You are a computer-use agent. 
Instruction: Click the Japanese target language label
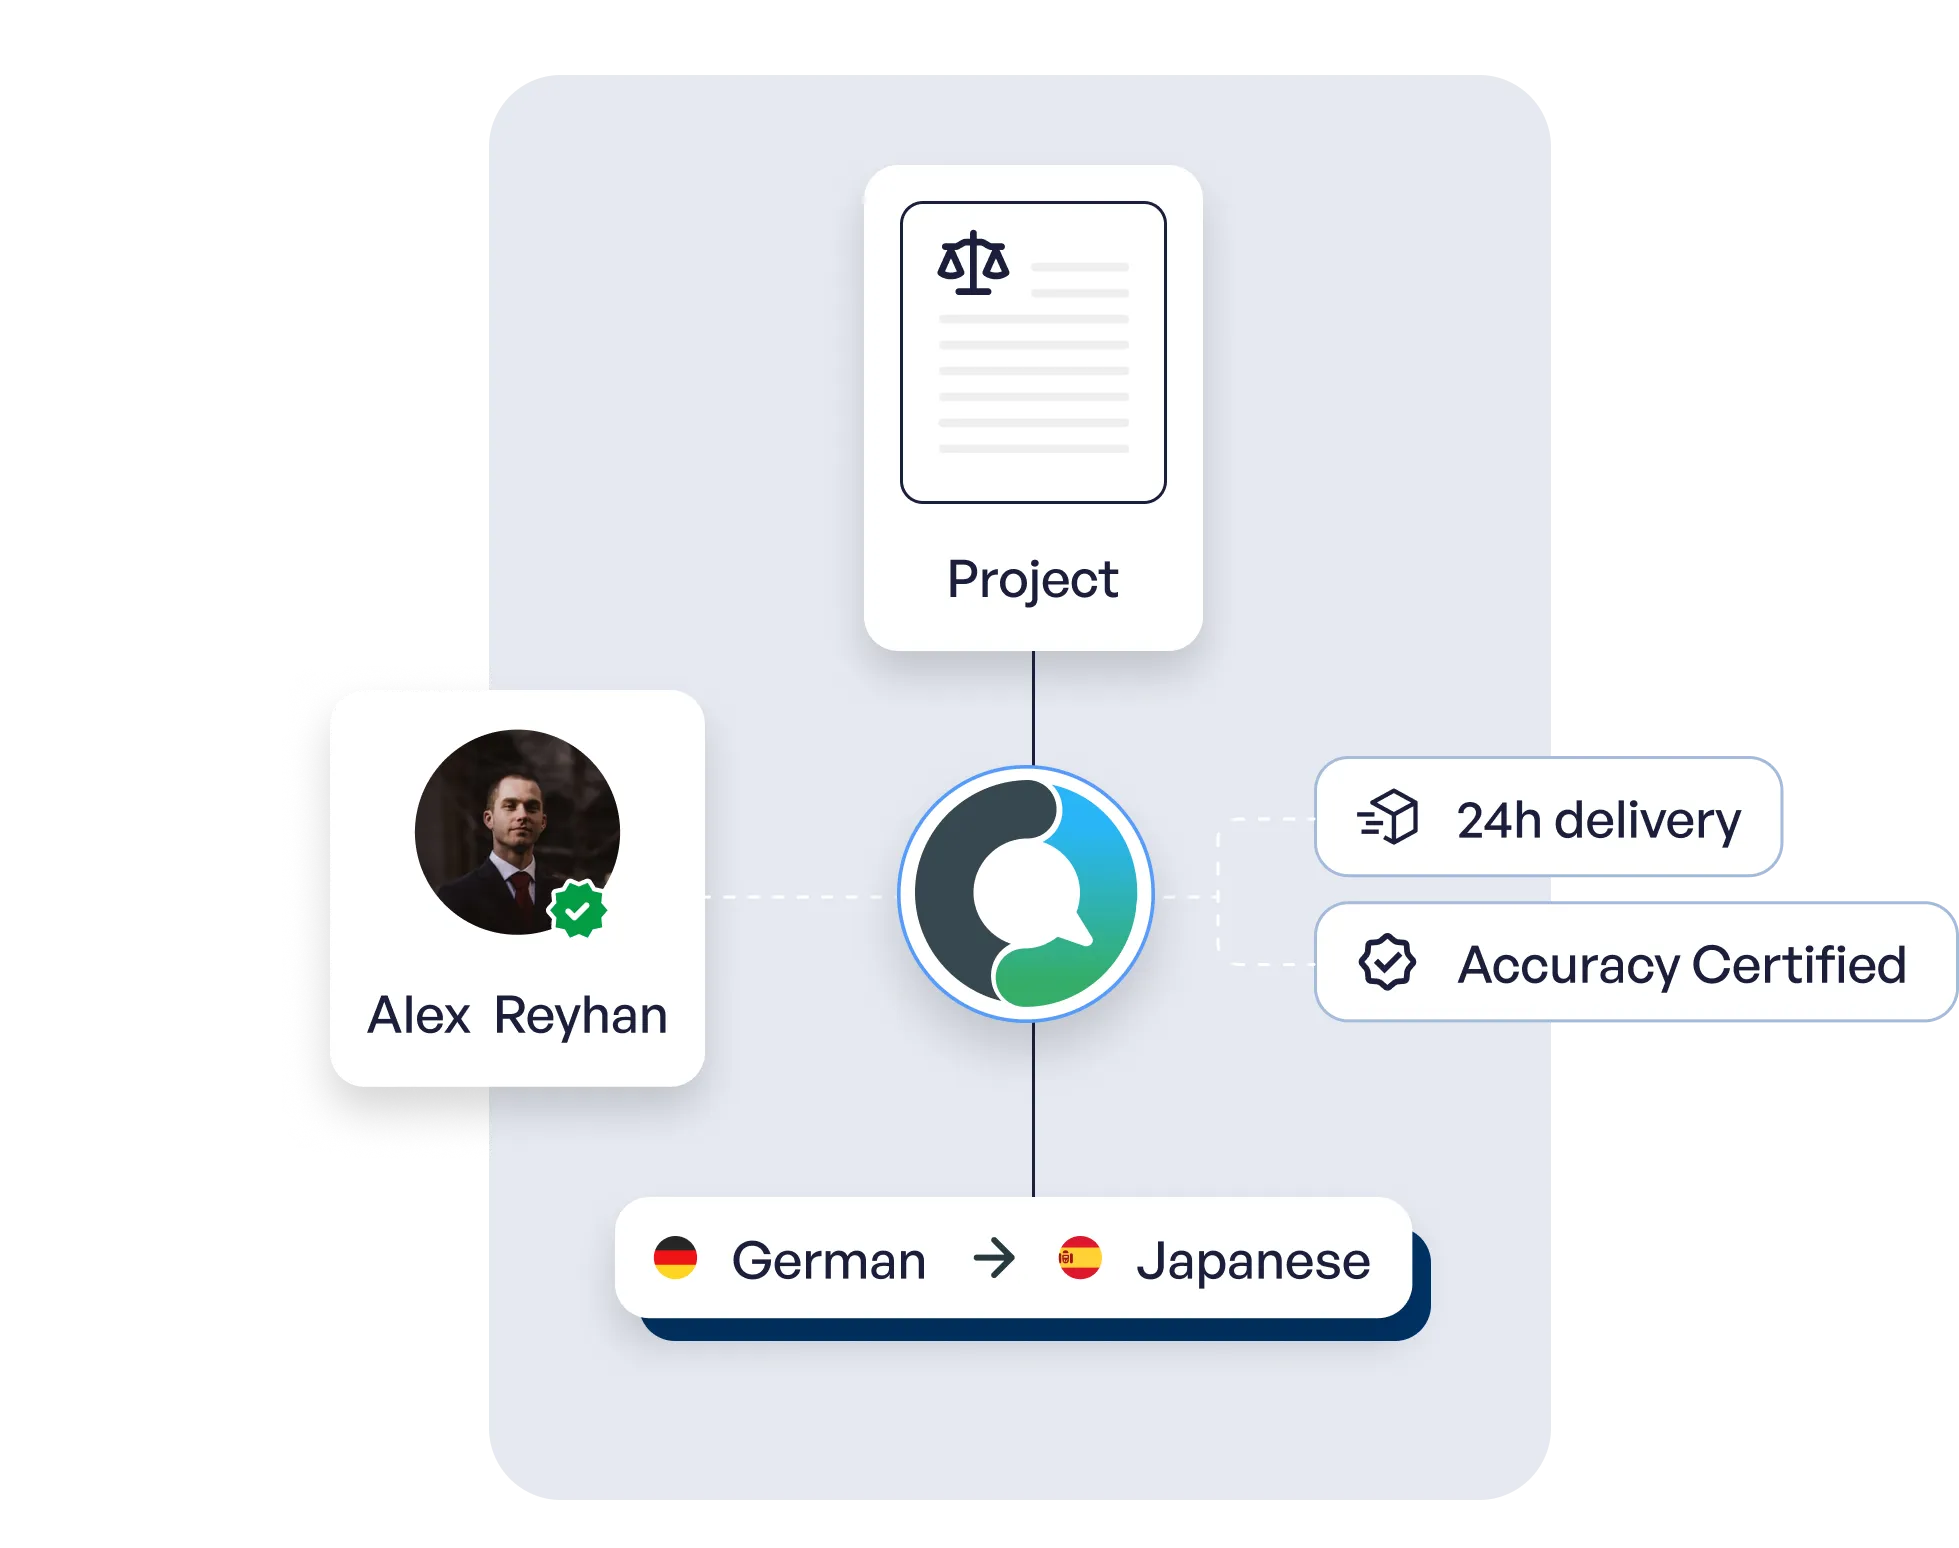click(x=1252, y=1260)
